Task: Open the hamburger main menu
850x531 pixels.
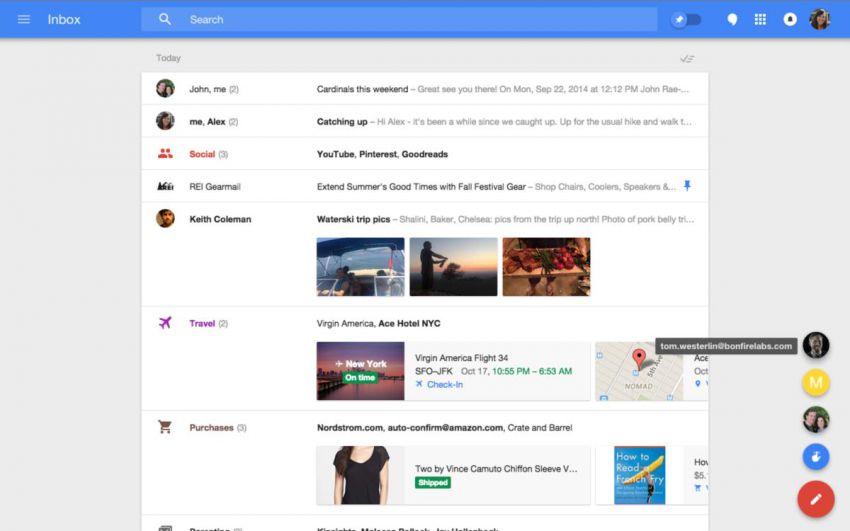Action: point(24,19)
